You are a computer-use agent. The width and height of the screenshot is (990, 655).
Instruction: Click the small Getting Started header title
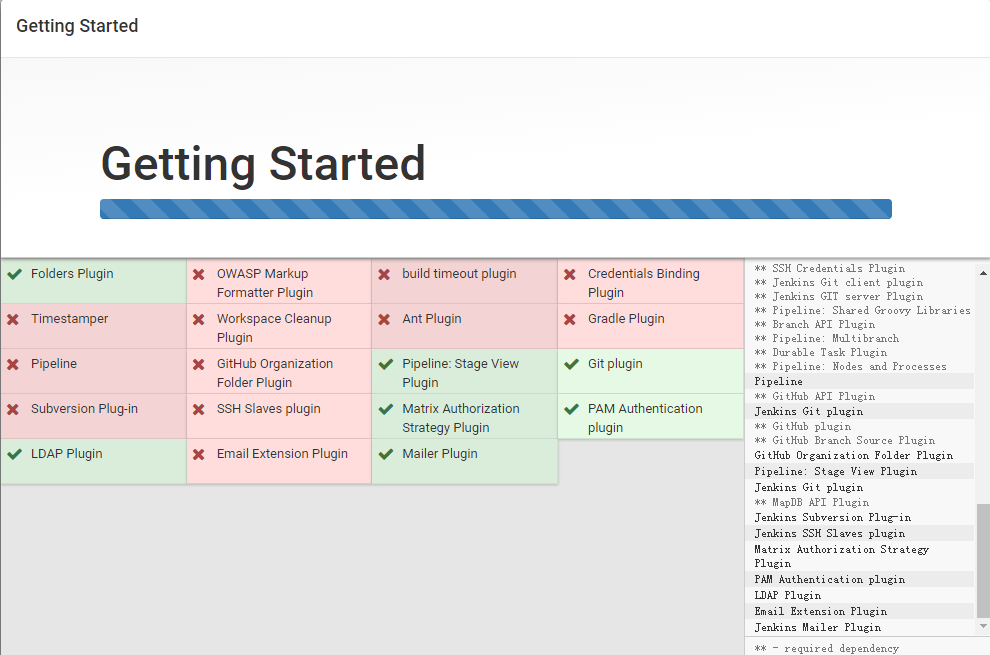point(77,26)
